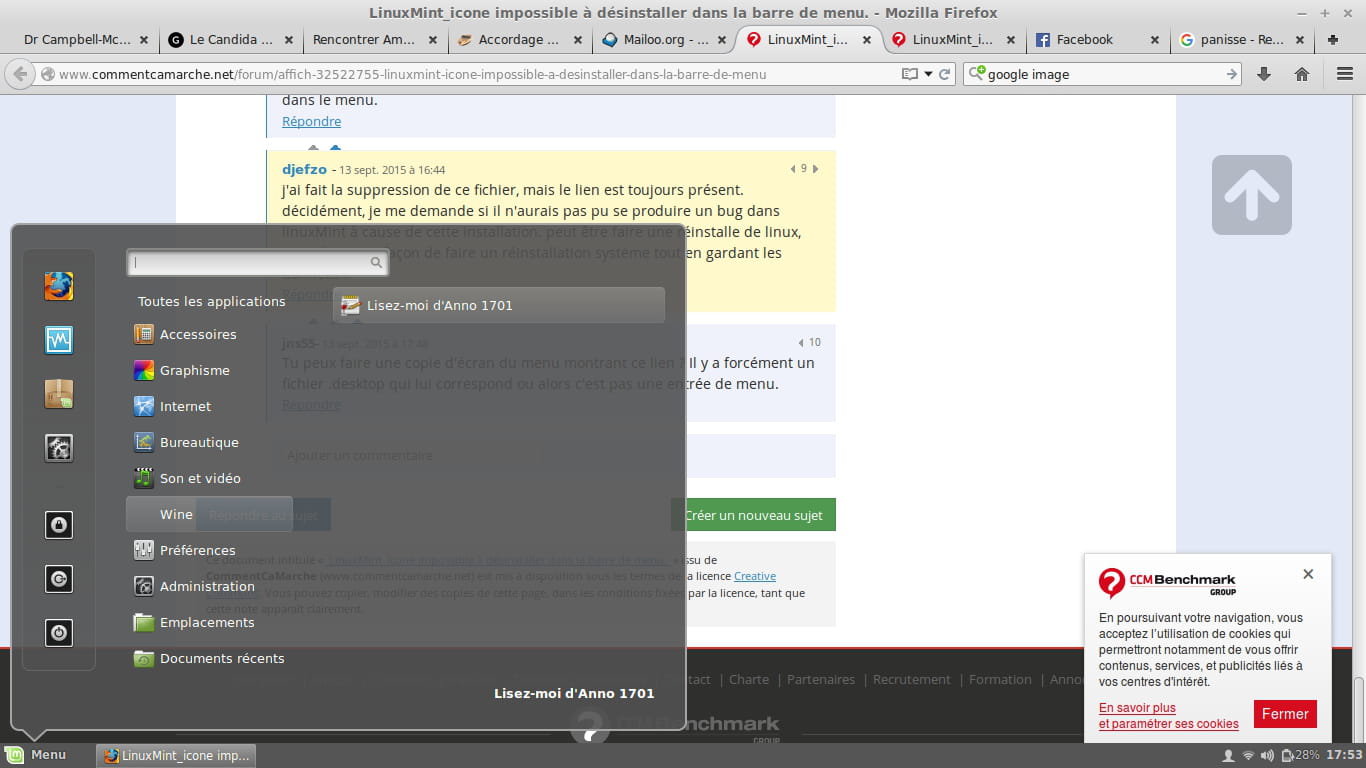The width and height of the screenshot is (1366, 768).
Task: Click djefzo username link
Action: click(304, 170)
